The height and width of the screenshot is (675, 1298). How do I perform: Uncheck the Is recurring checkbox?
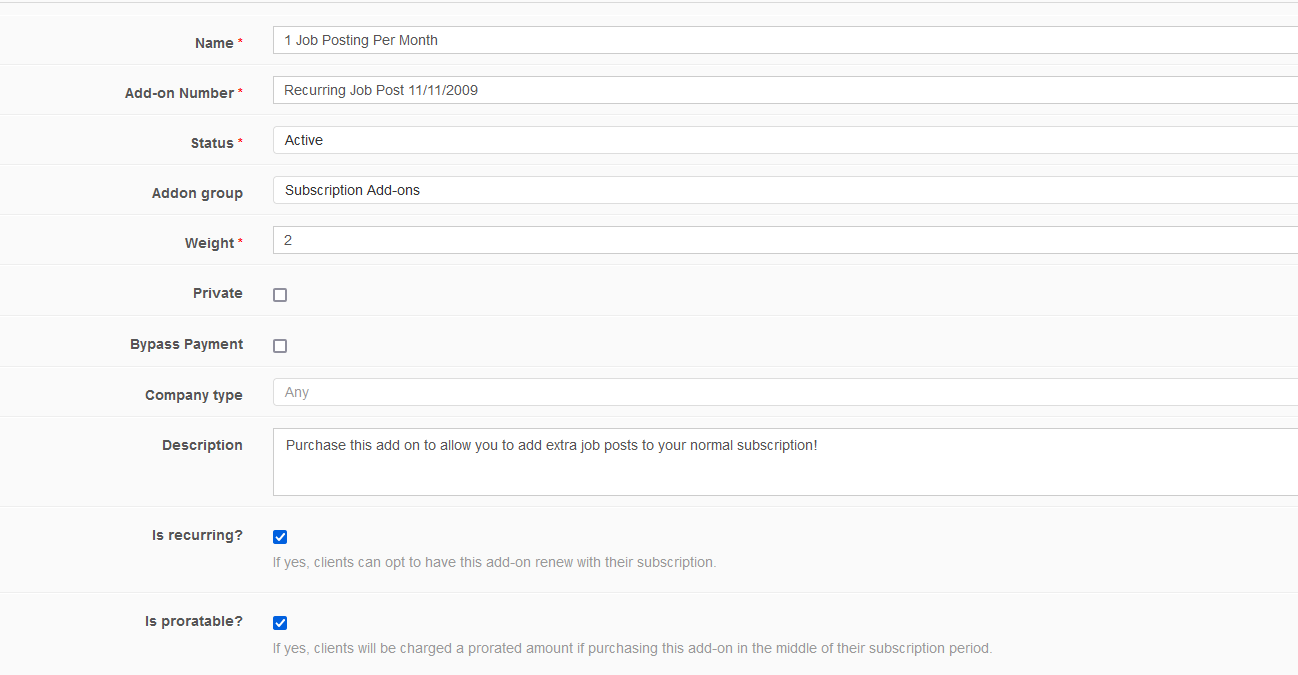pos(280,537)
